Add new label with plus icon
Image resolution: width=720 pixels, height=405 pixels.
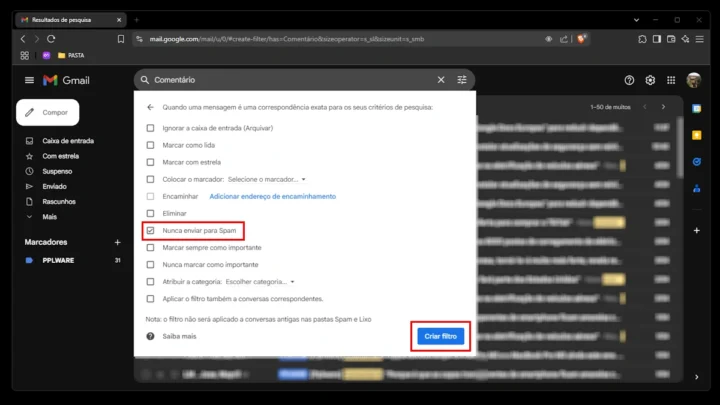click(x=117, y=242)
